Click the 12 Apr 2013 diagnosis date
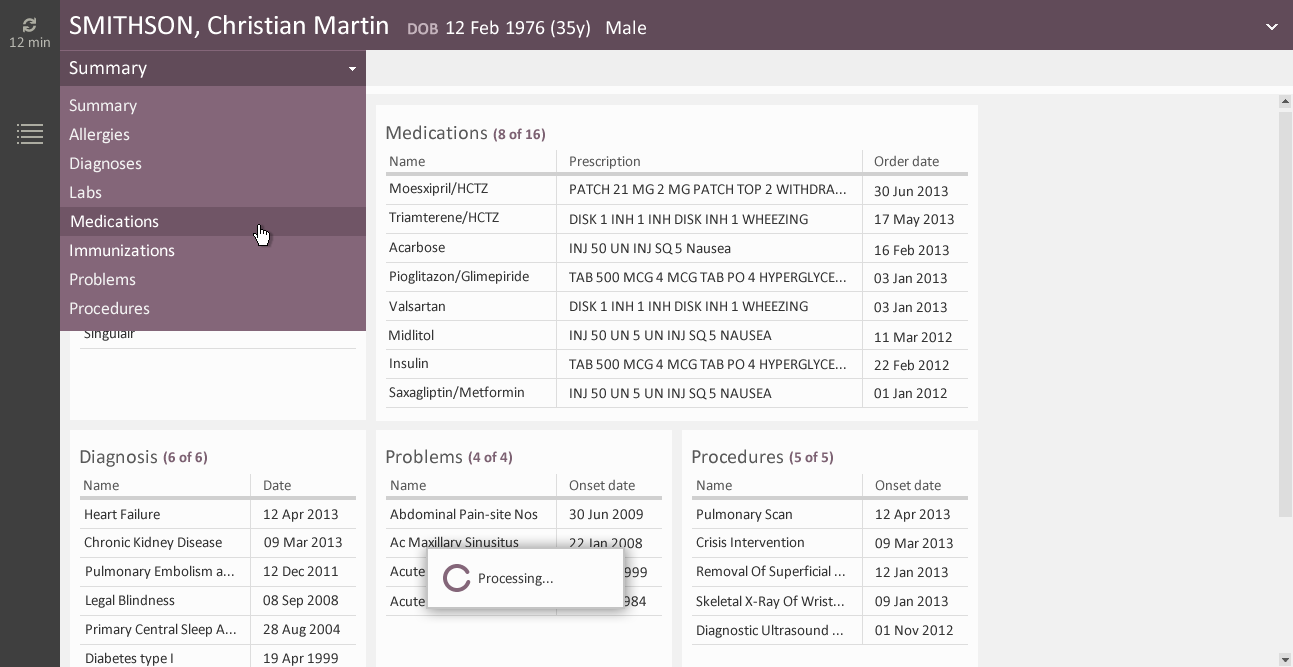Screen dimensions: 1293x667 coord(301,514)
